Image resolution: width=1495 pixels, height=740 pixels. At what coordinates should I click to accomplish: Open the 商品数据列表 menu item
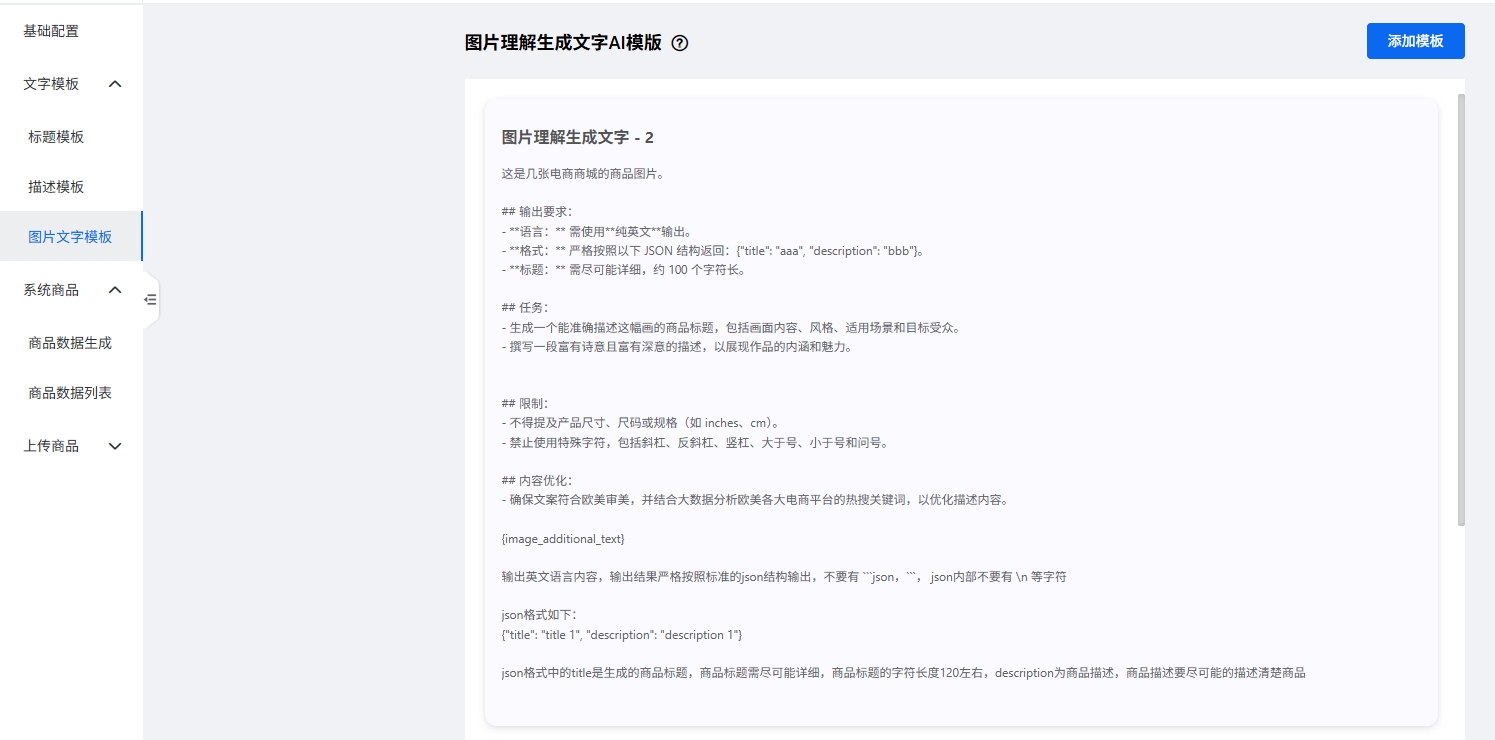[70, 393]
